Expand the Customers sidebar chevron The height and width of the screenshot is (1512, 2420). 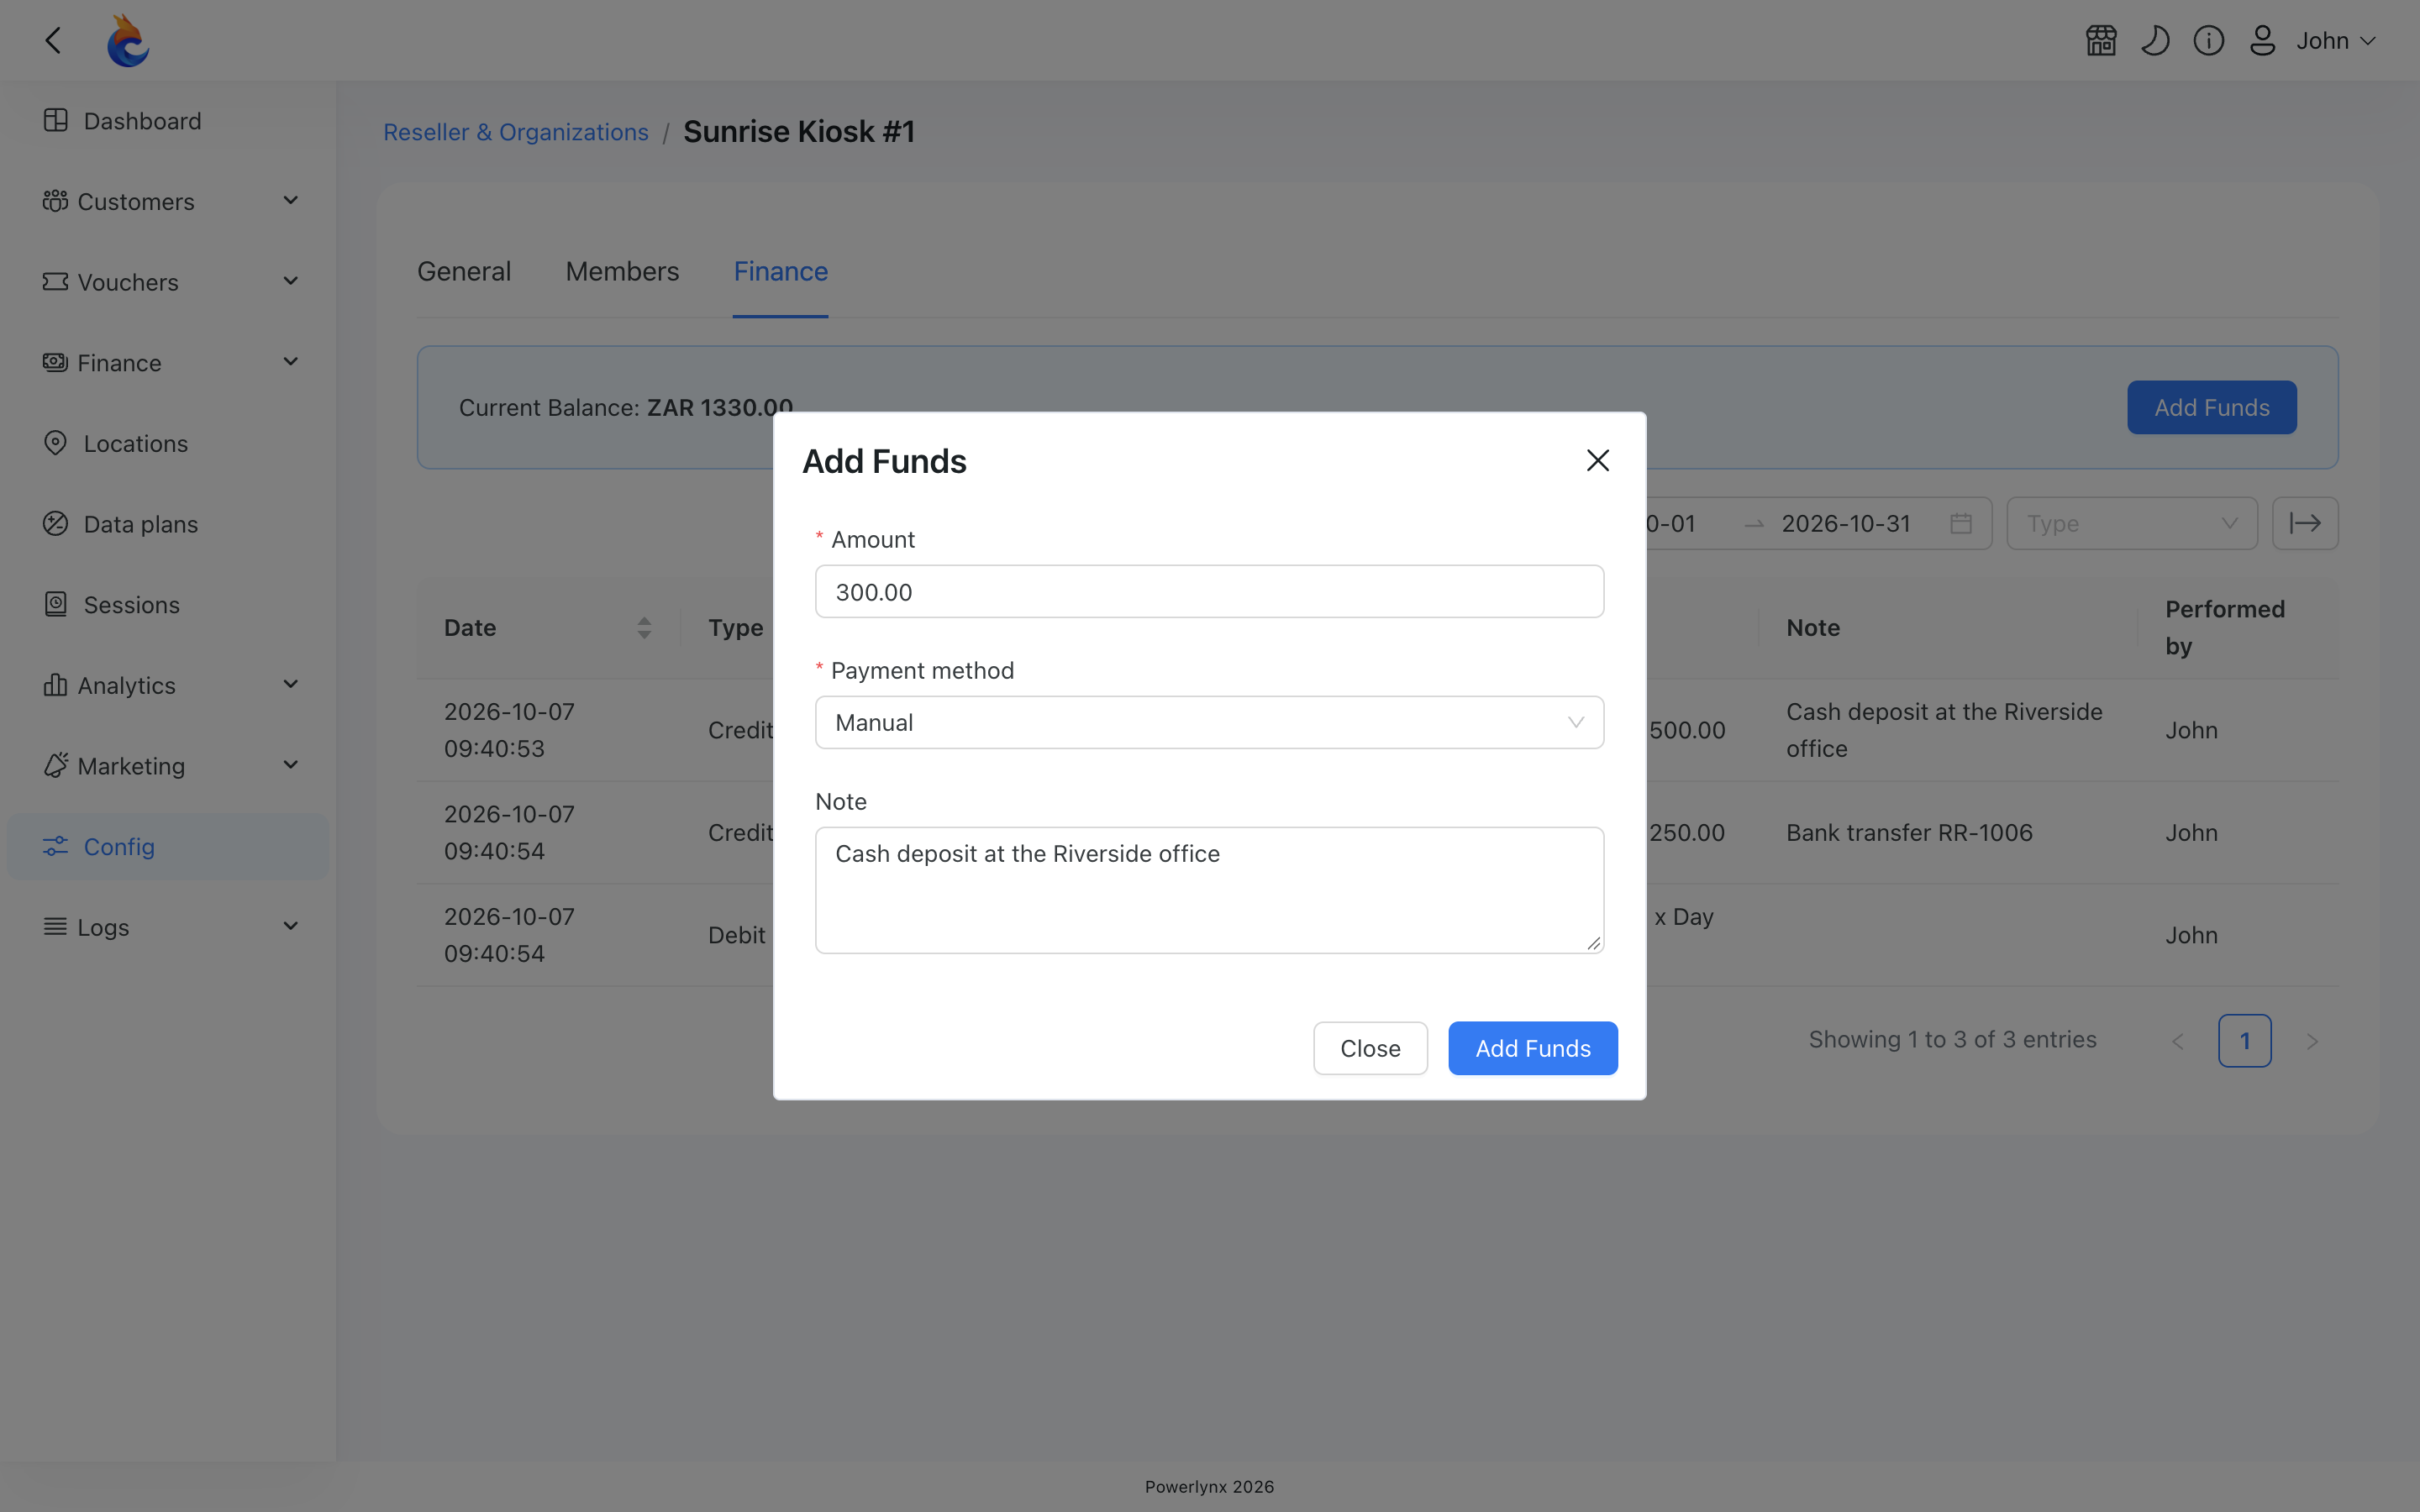[x=290, y=201]
